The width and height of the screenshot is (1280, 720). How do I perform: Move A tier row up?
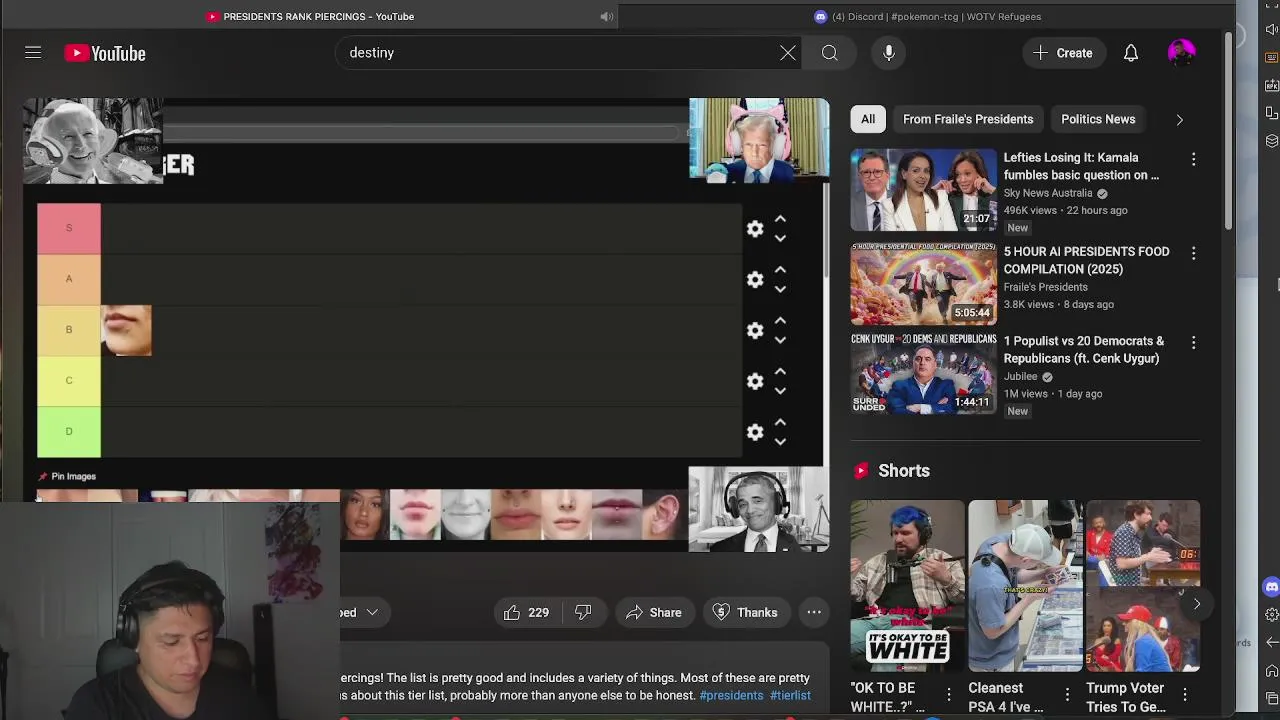[x=780, y=270]
